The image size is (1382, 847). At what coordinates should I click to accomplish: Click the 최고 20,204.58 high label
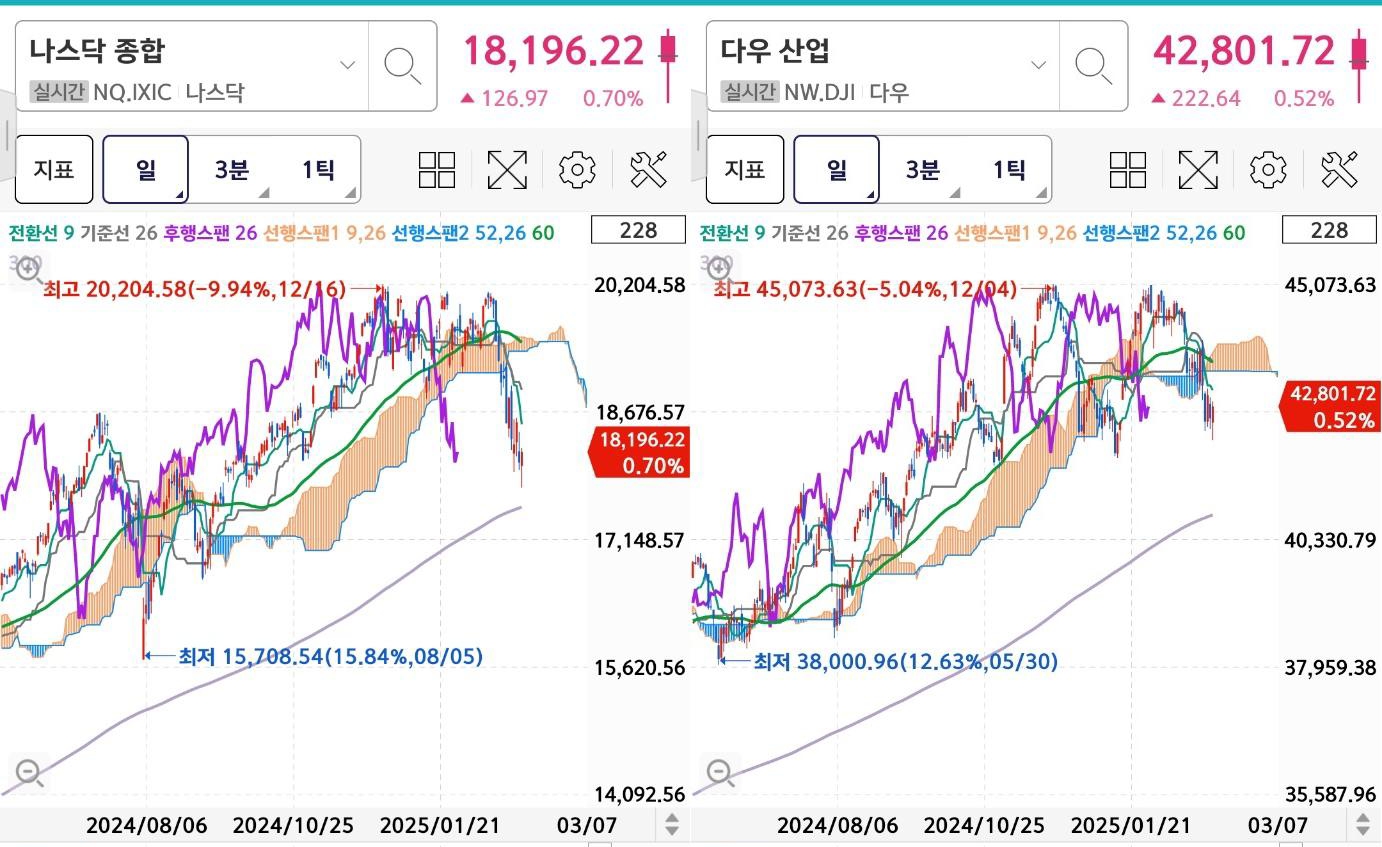195,290
